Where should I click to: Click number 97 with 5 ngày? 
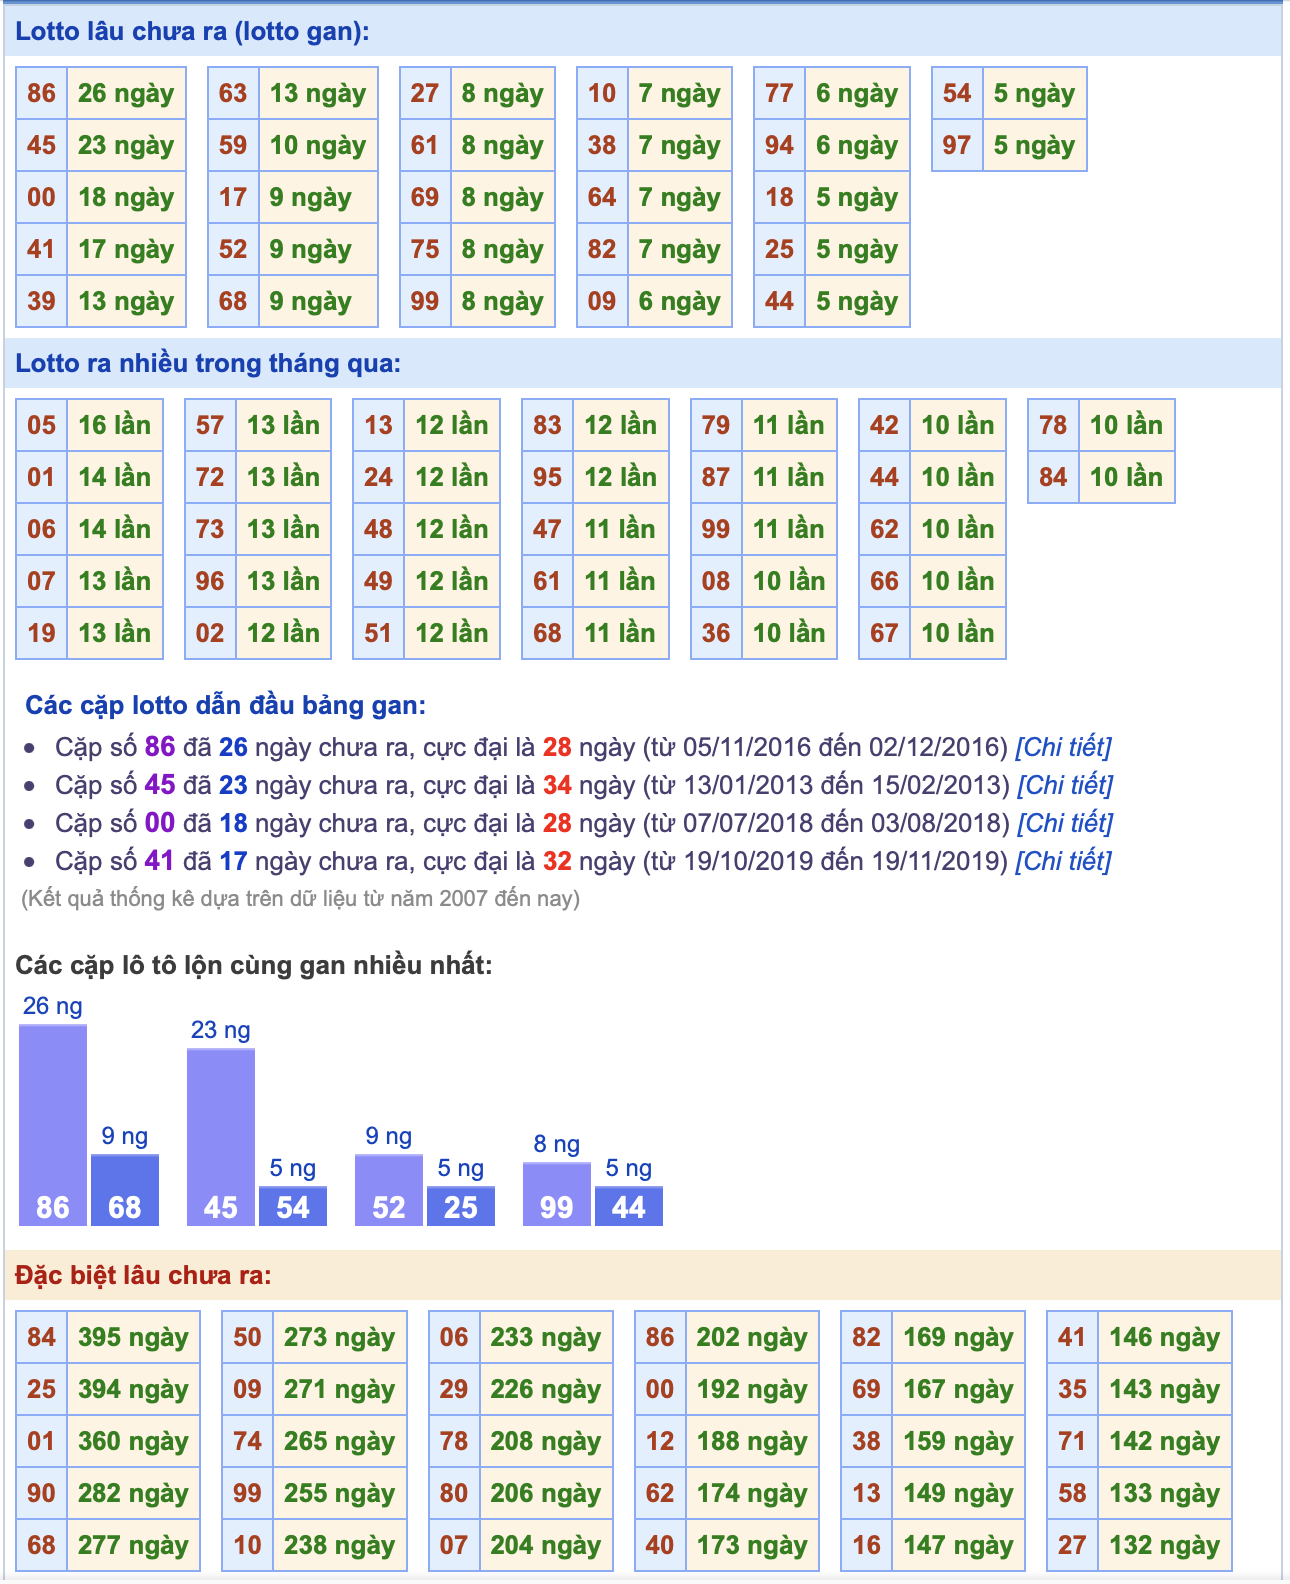coord(957,145)
